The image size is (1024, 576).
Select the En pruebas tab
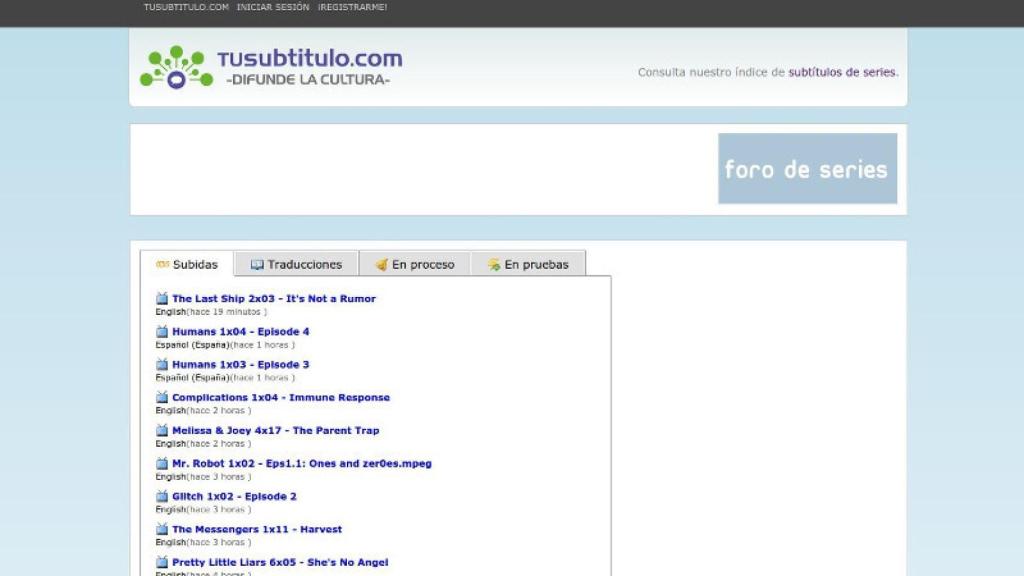tap(527, 264)
